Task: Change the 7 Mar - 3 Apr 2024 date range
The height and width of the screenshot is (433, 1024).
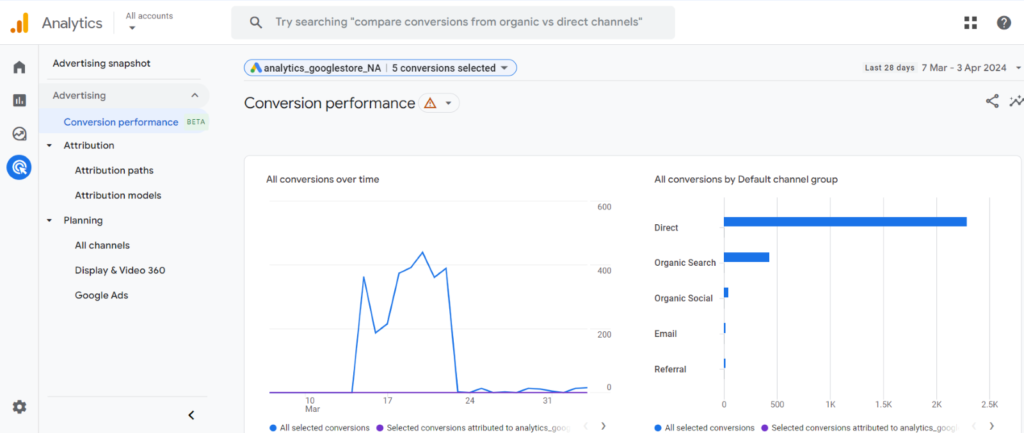Action: click(x=961, y=68)
